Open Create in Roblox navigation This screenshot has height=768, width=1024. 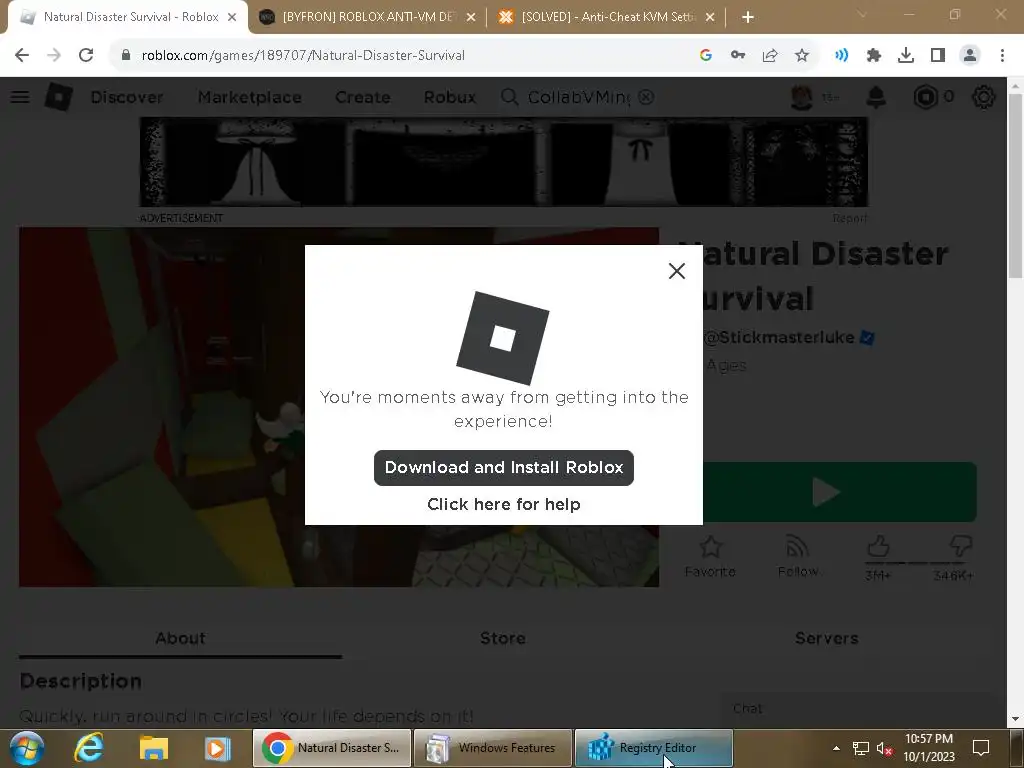[362, 97]
